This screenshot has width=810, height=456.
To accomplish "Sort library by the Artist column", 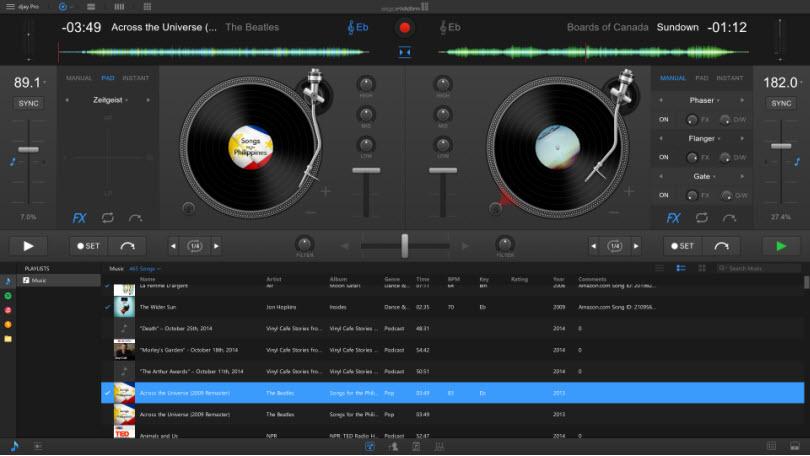I will coord(274,279).
